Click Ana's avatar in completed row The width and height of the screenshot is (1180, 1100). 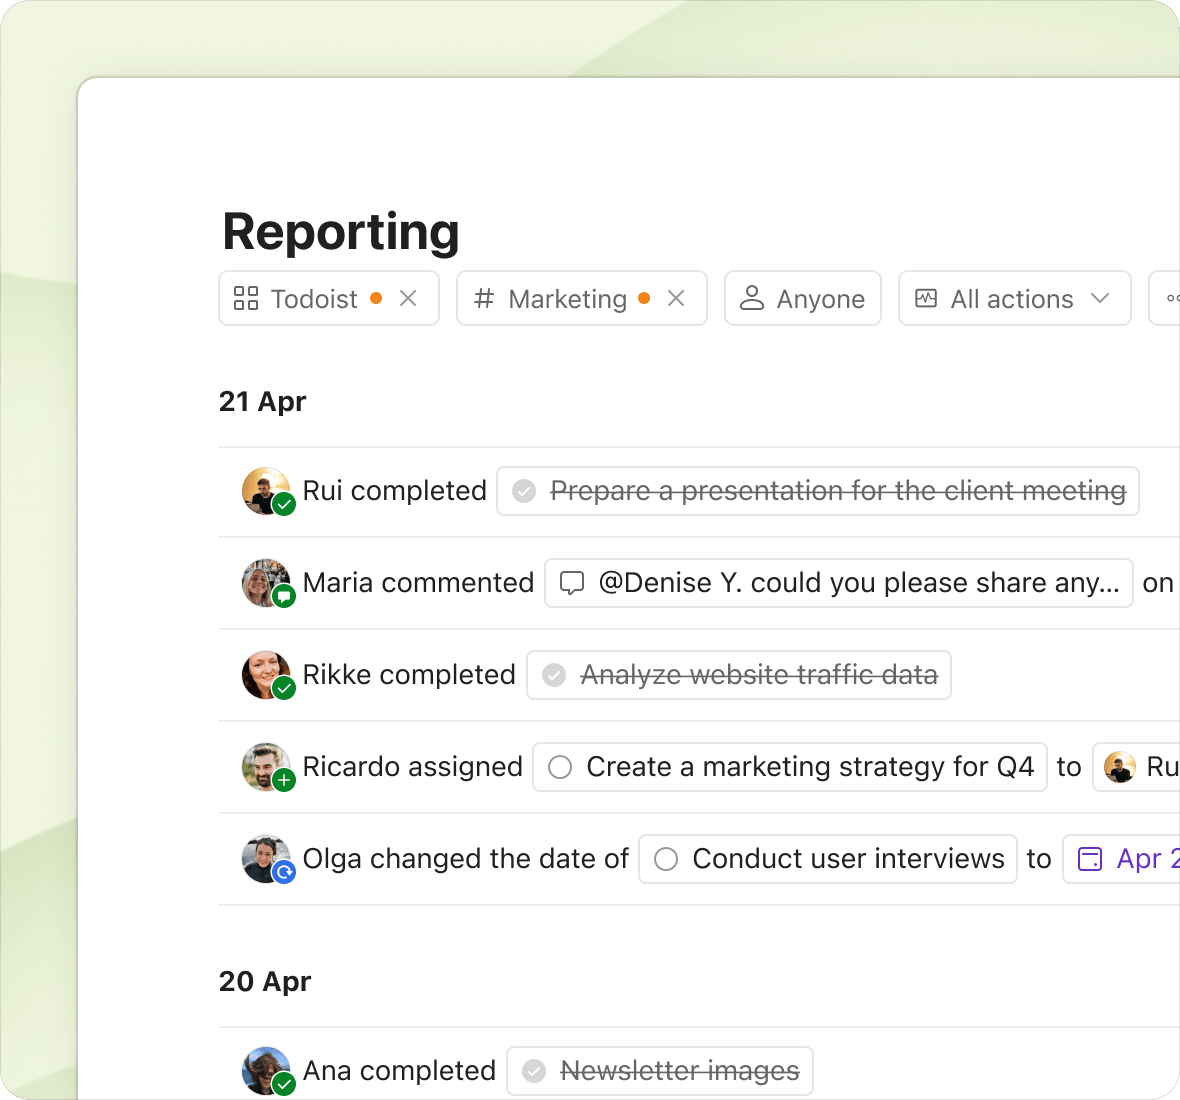(x=266, y=1070)
